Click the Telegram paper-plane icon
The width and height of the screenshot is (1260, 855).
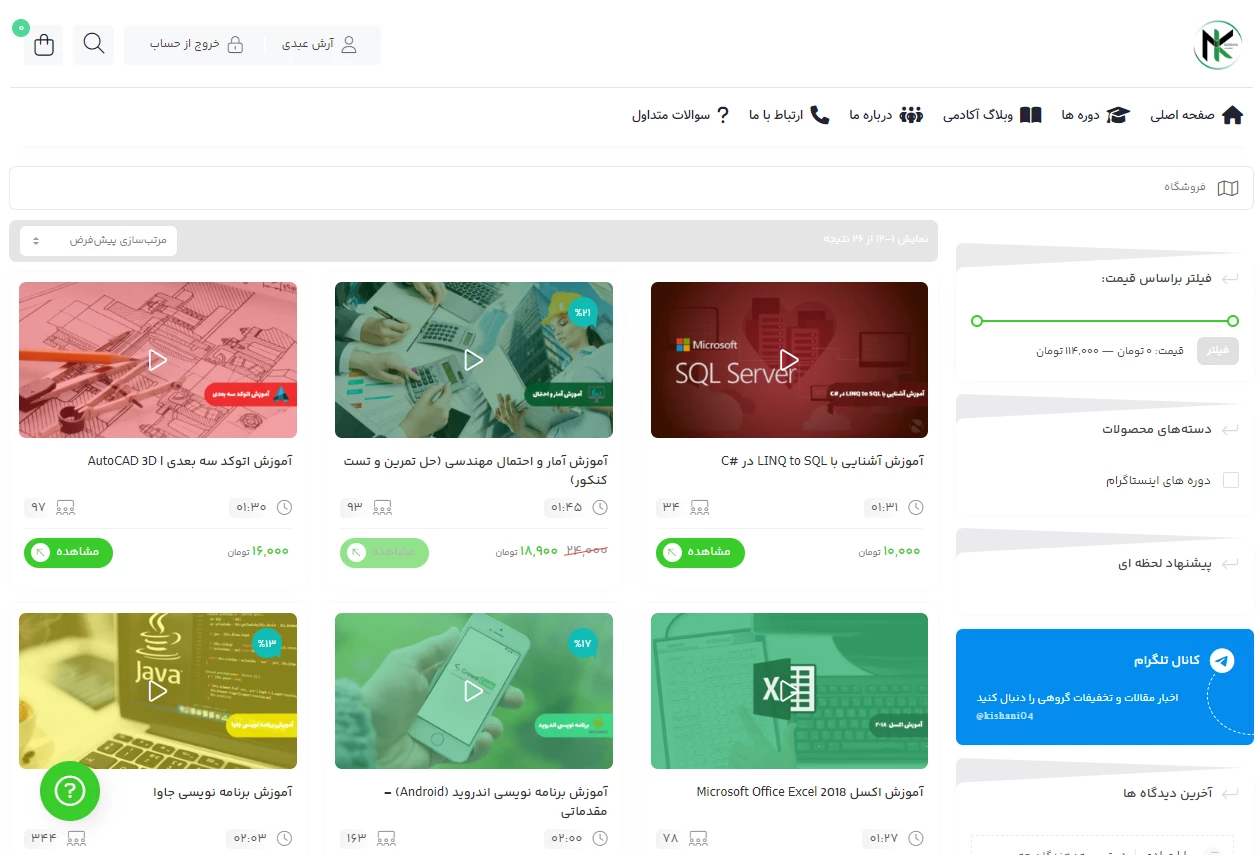(x=1221, y=660)
